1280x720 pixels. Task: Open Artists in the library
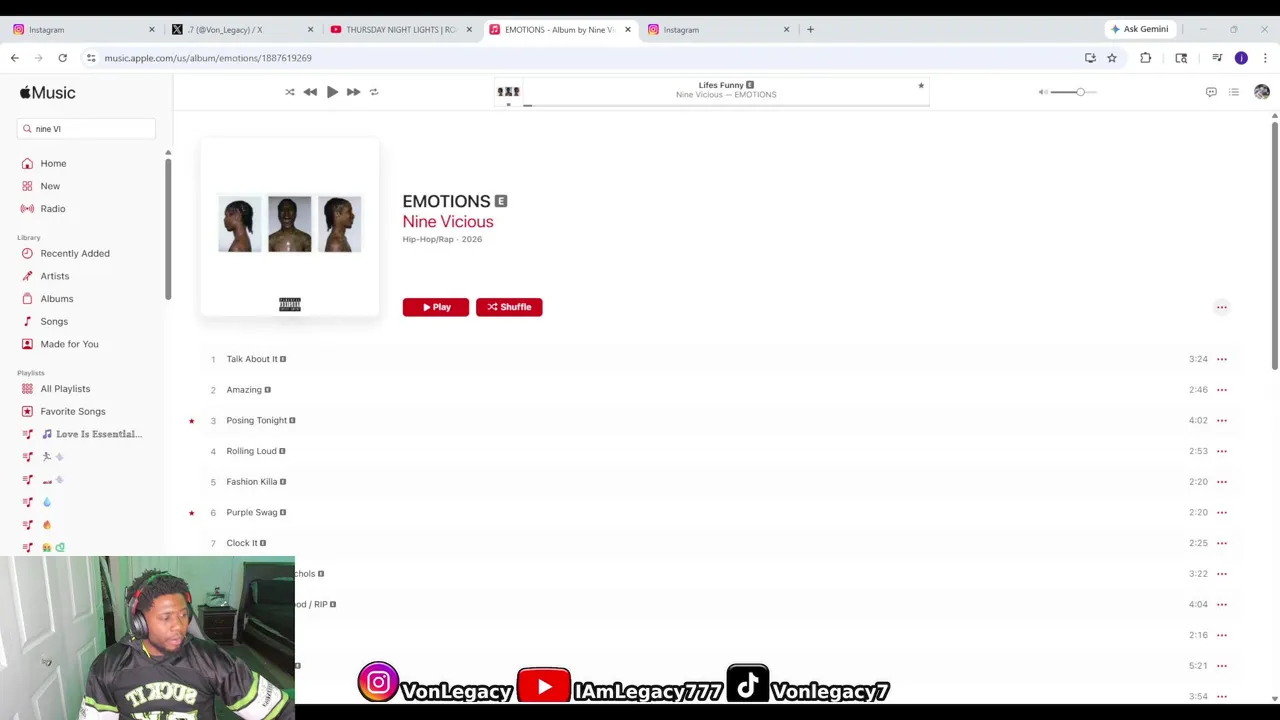[55, 276]
